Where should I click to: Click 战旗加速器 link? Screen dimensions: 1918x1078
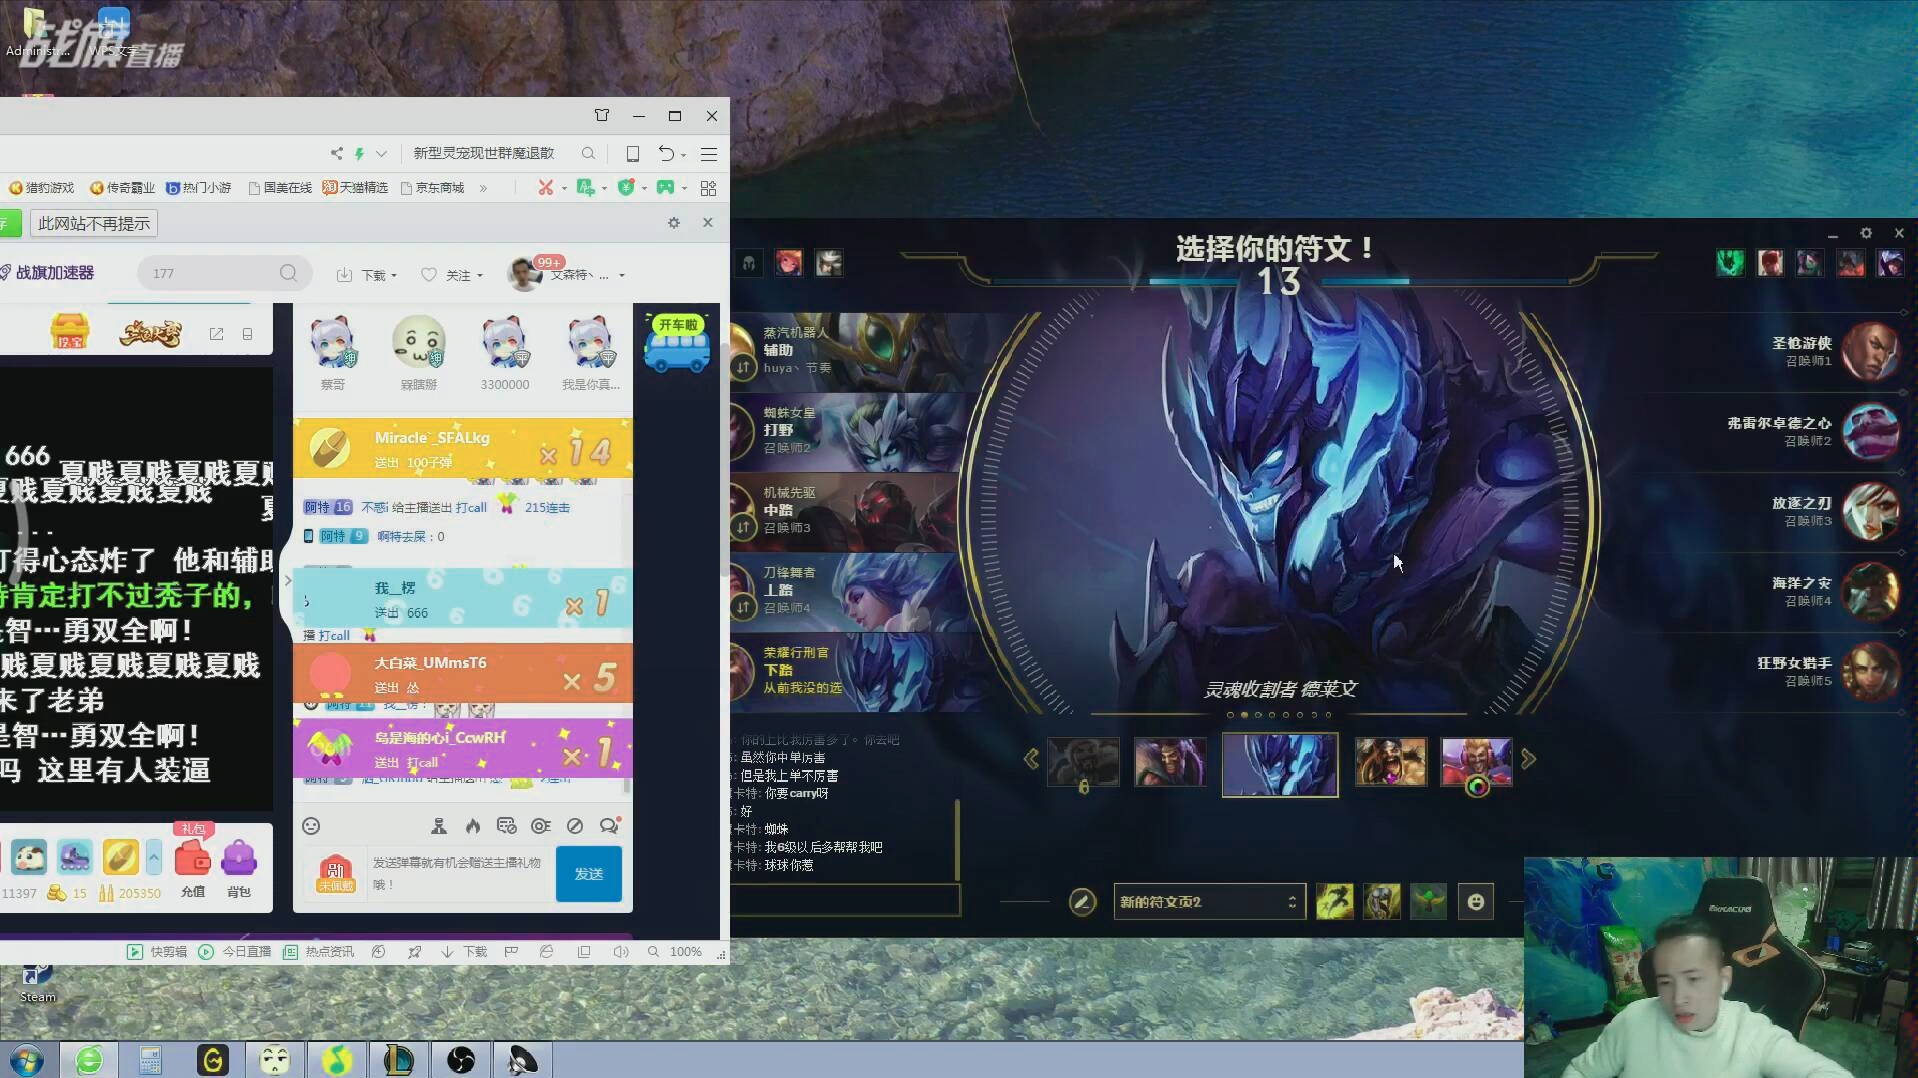coord(47,273)
